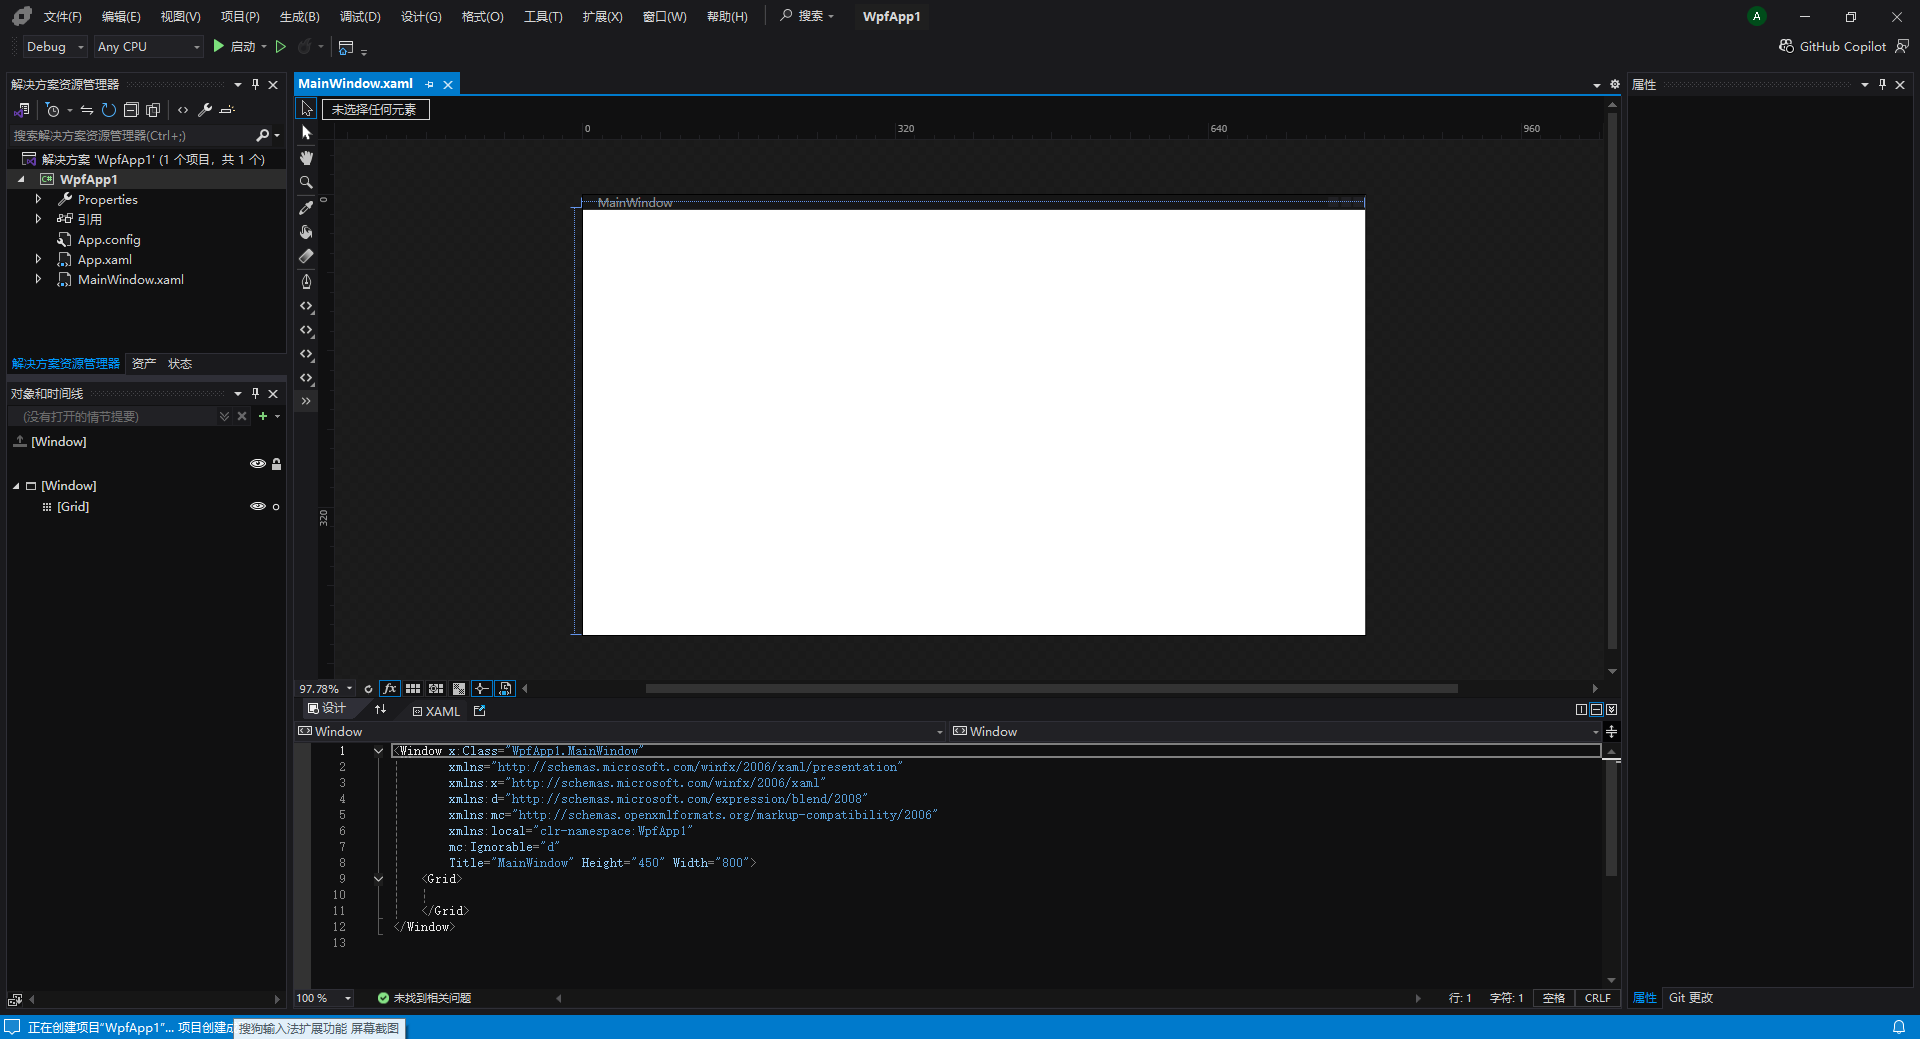Select the Zoom tool in designer toolbar
This screenshot has height=1039, width=1920.
coord(306,182)
